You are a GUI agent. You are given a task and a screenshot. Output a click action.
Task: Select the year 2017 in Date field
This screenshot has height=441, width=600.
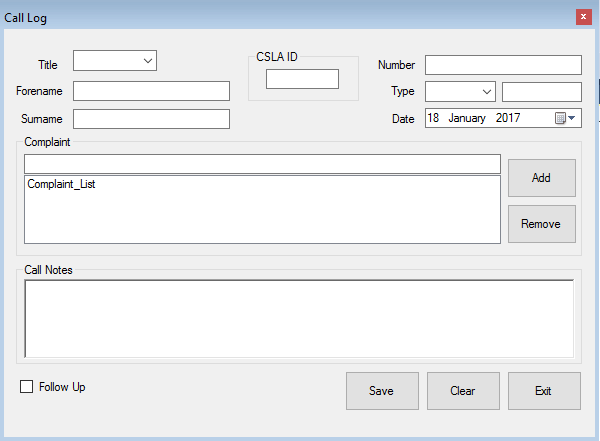click(508, 118)
